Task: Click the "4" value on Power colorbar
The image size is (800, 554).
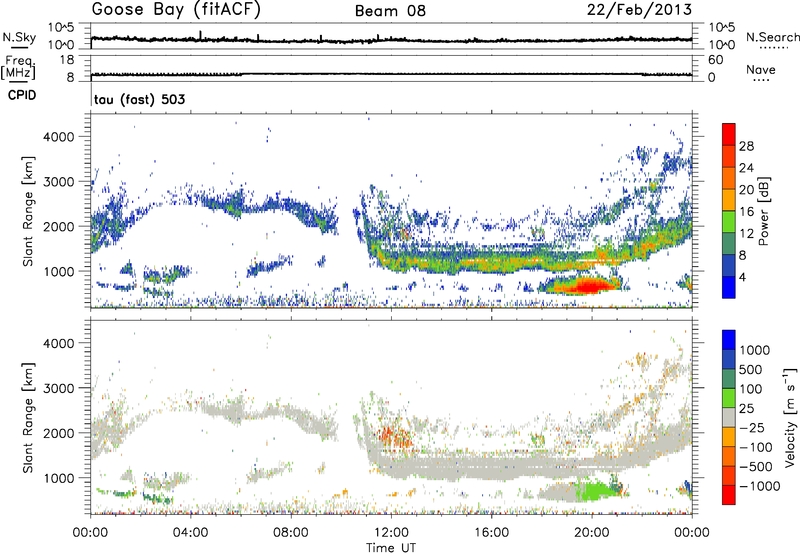Action: coord(742,278)
